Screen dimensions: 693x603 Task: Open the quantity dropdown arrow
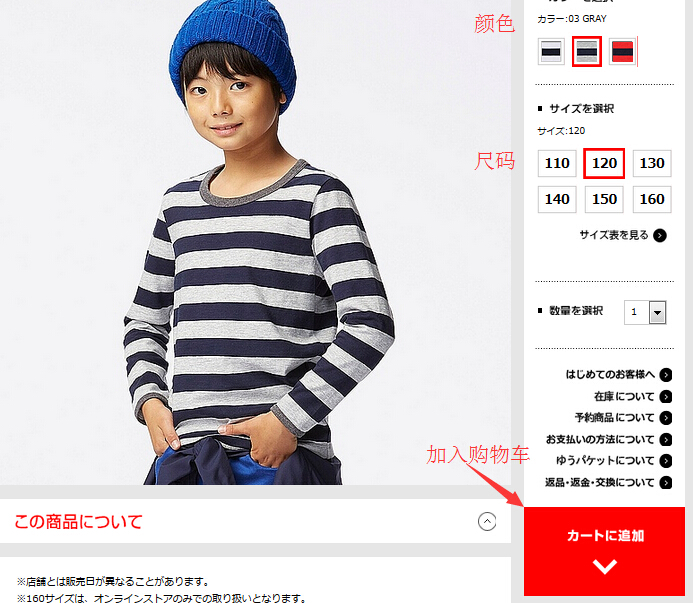pyautogui.click(x=658, y=313)
